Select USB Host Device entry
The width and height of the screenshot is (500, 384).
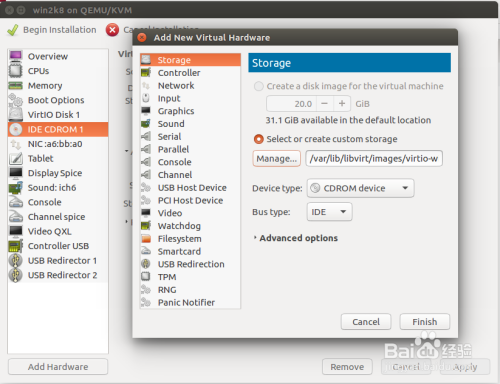pyautogui.click(x=190, y=188)
